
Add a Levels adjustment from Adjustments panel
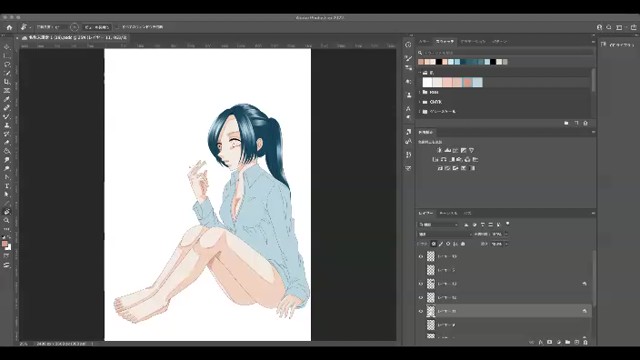[x=448, y=150]
